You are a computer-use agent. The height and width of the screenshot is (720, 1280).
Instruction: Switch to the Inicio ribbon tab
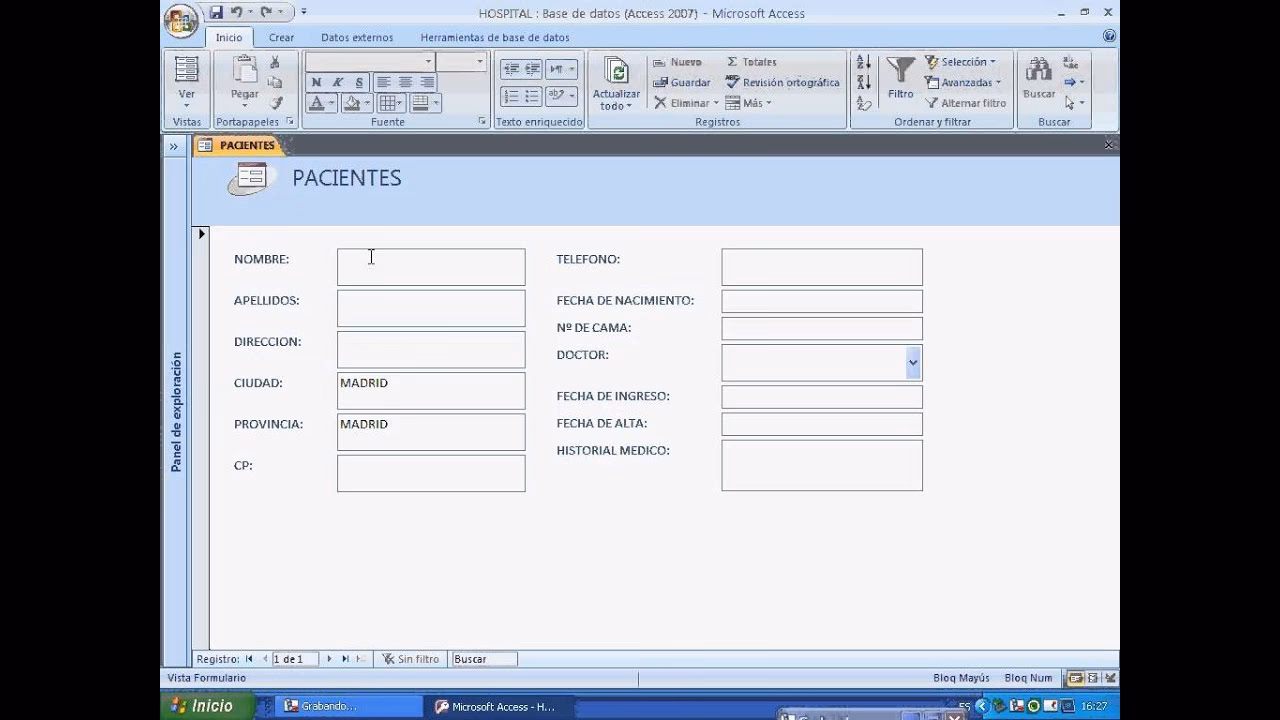pos(229,38)
